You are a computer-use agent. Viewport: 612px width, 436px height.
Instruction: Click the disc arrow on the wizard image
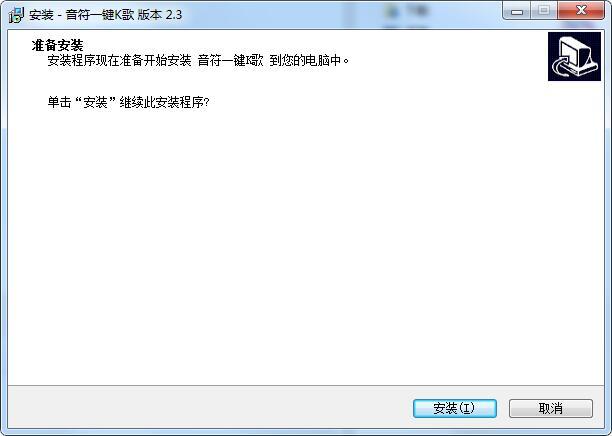tap(562, 66)
